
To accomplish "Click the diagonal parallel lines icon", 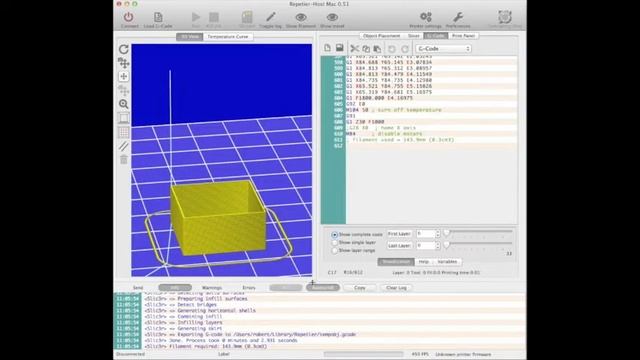I will [124, 146].
